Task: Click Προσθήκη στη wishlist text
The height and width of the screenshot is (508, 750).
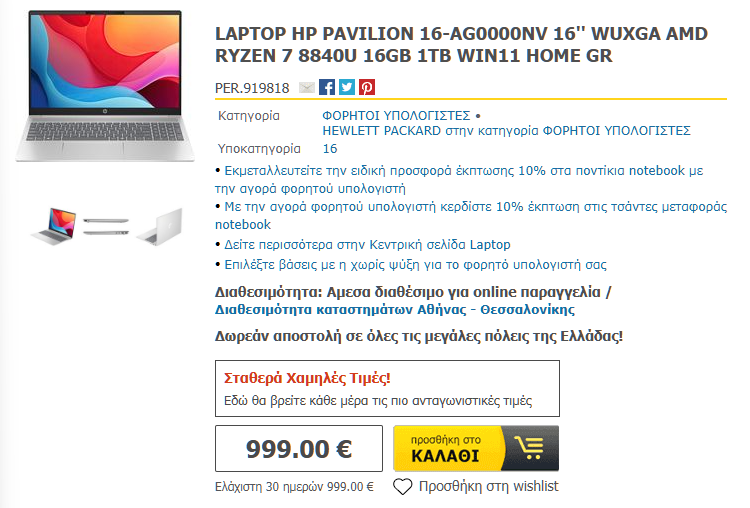Action: click(488, 486)
